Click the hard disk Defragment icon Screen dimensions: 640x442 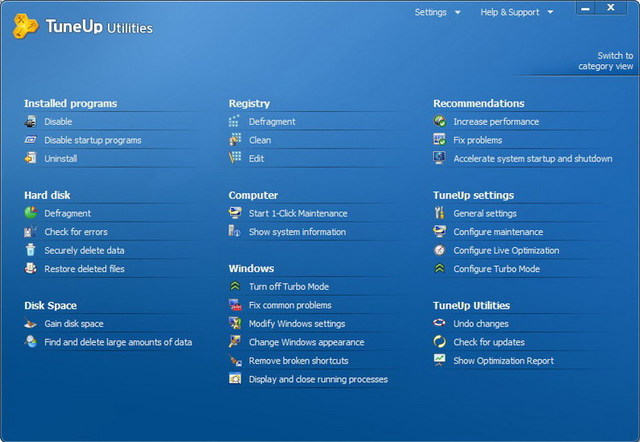point(31,213)
